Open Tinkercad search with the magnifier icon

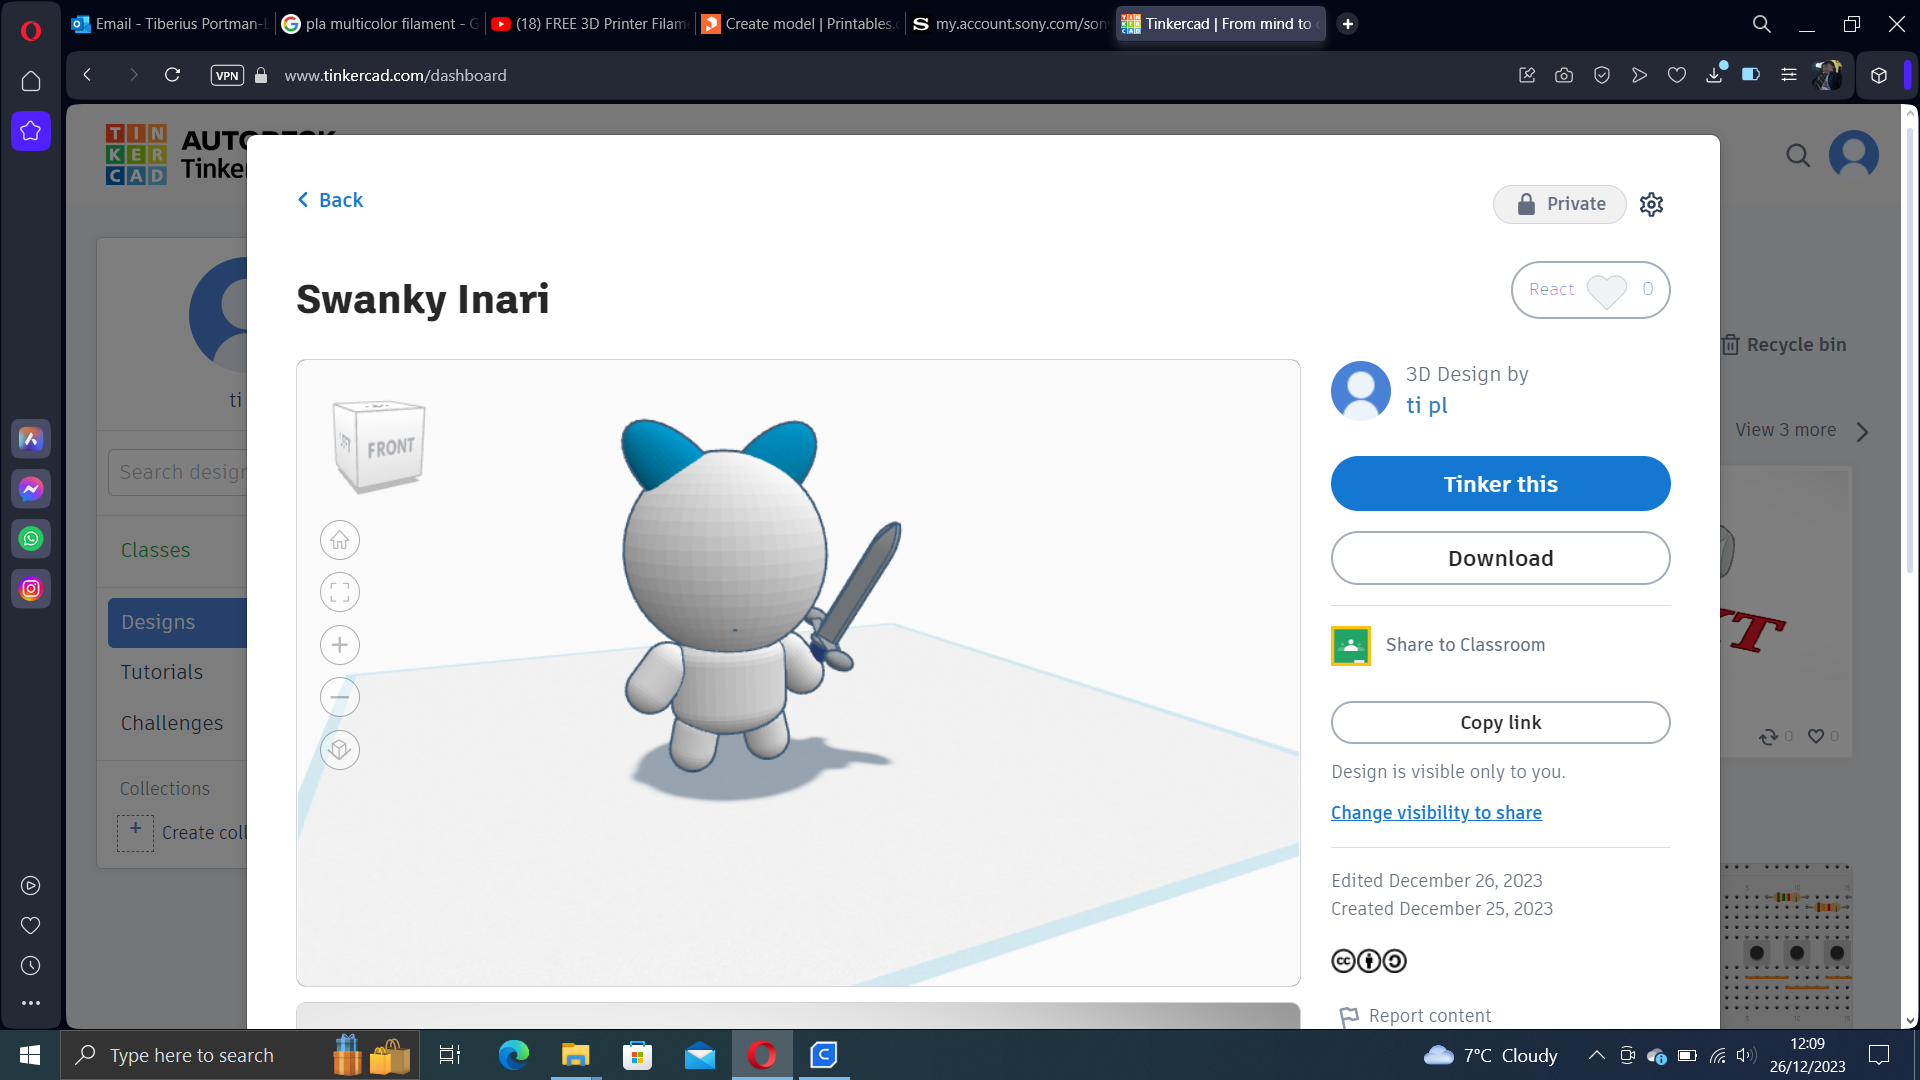click(1798, 155)
